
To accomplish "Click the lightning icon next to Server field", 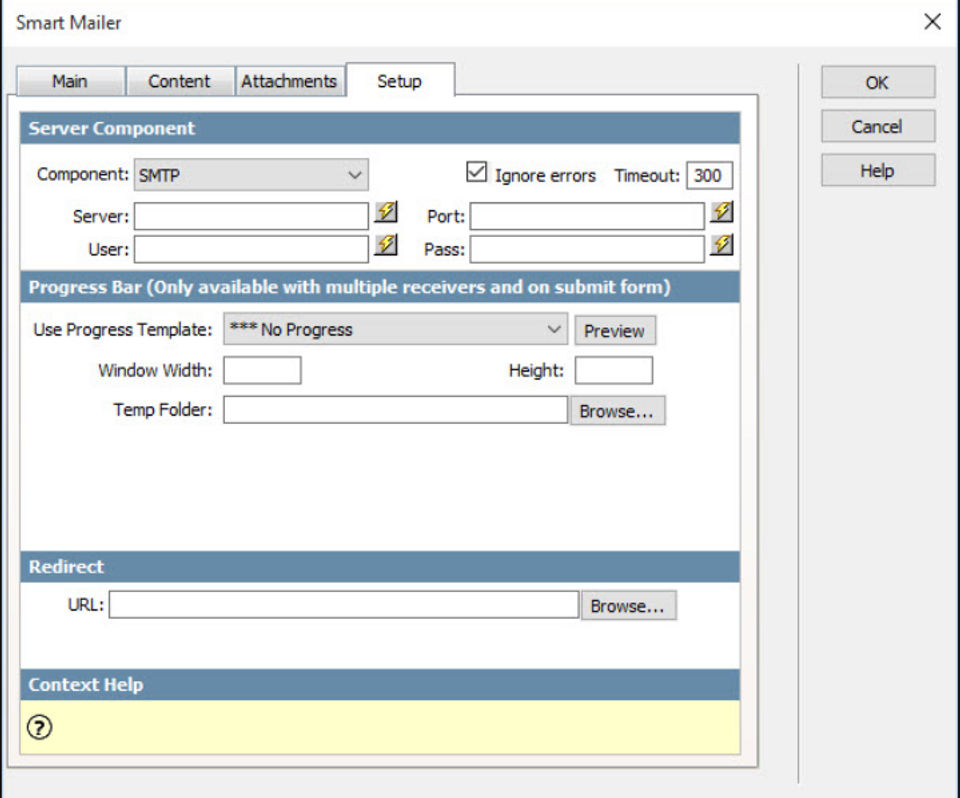I will 386,213.
